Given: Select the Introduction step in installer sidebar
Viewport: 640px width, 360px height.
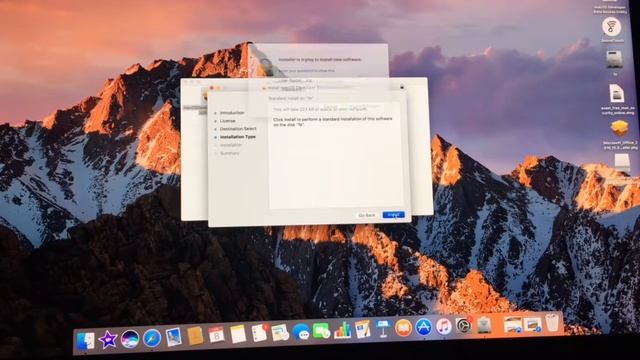Looking at the screenshot, I should (x=232, y=113).
